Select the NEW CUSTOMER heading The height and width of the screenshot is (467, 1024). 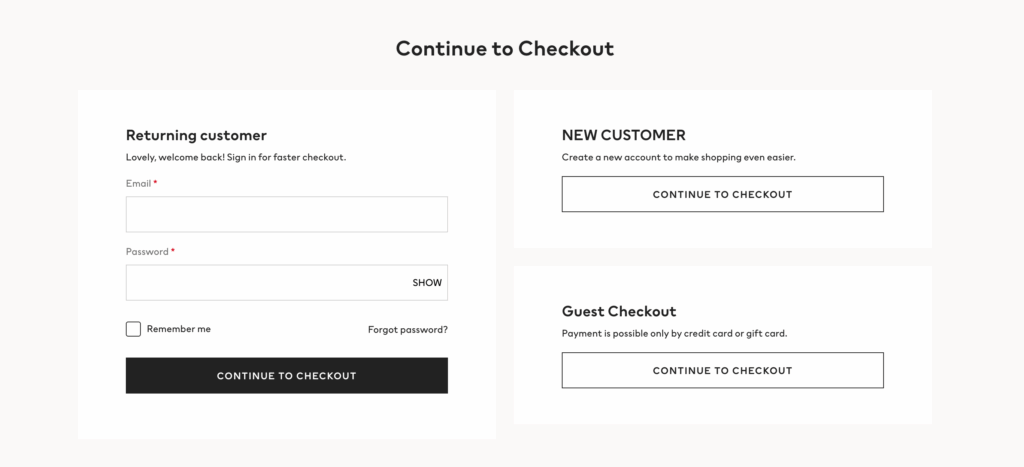pos(624,135)
